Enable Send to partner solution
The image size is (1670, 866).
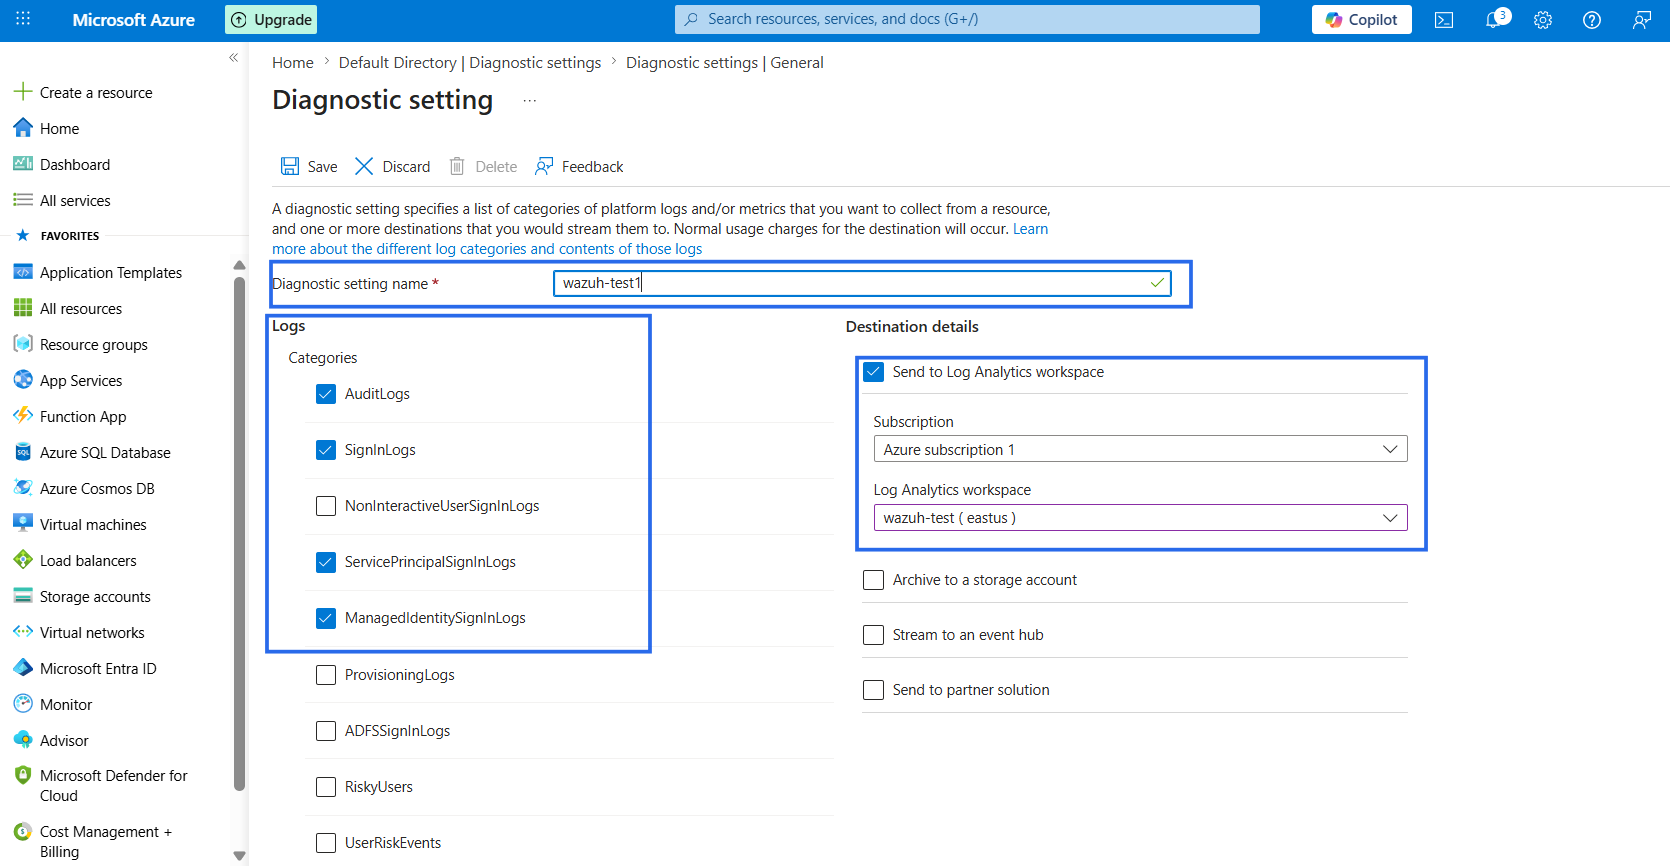(x=874, y=690)
